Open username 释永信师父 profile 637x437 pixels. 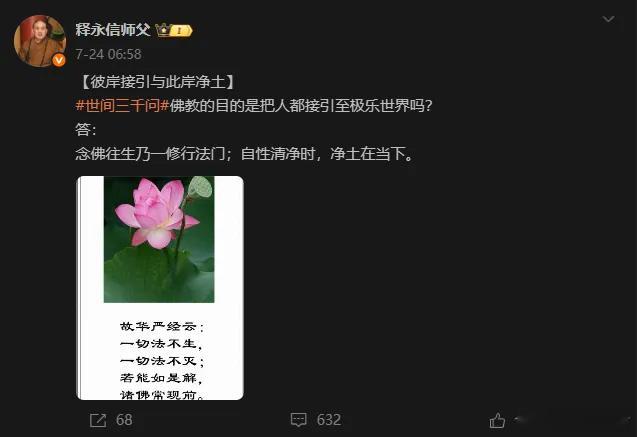pos(113,30)
